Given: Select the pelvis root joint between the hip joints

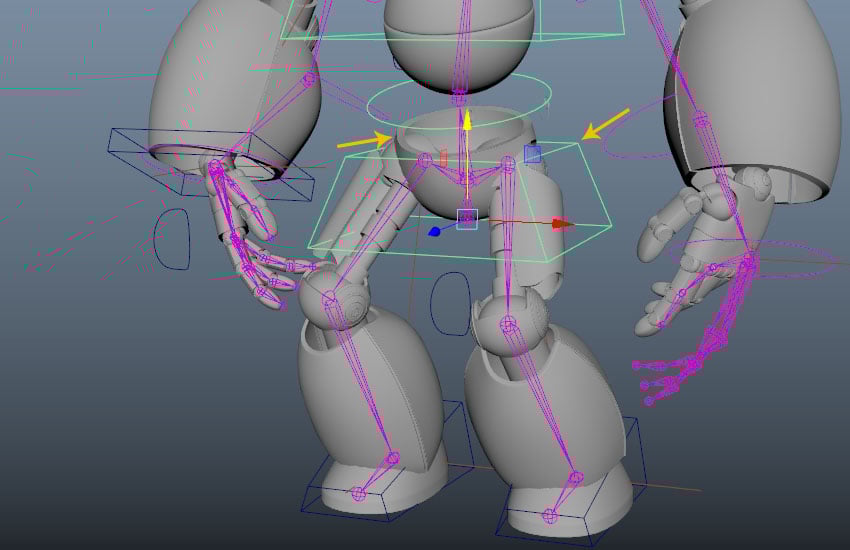Looking at the screenshot, I should tap(467, 178).
